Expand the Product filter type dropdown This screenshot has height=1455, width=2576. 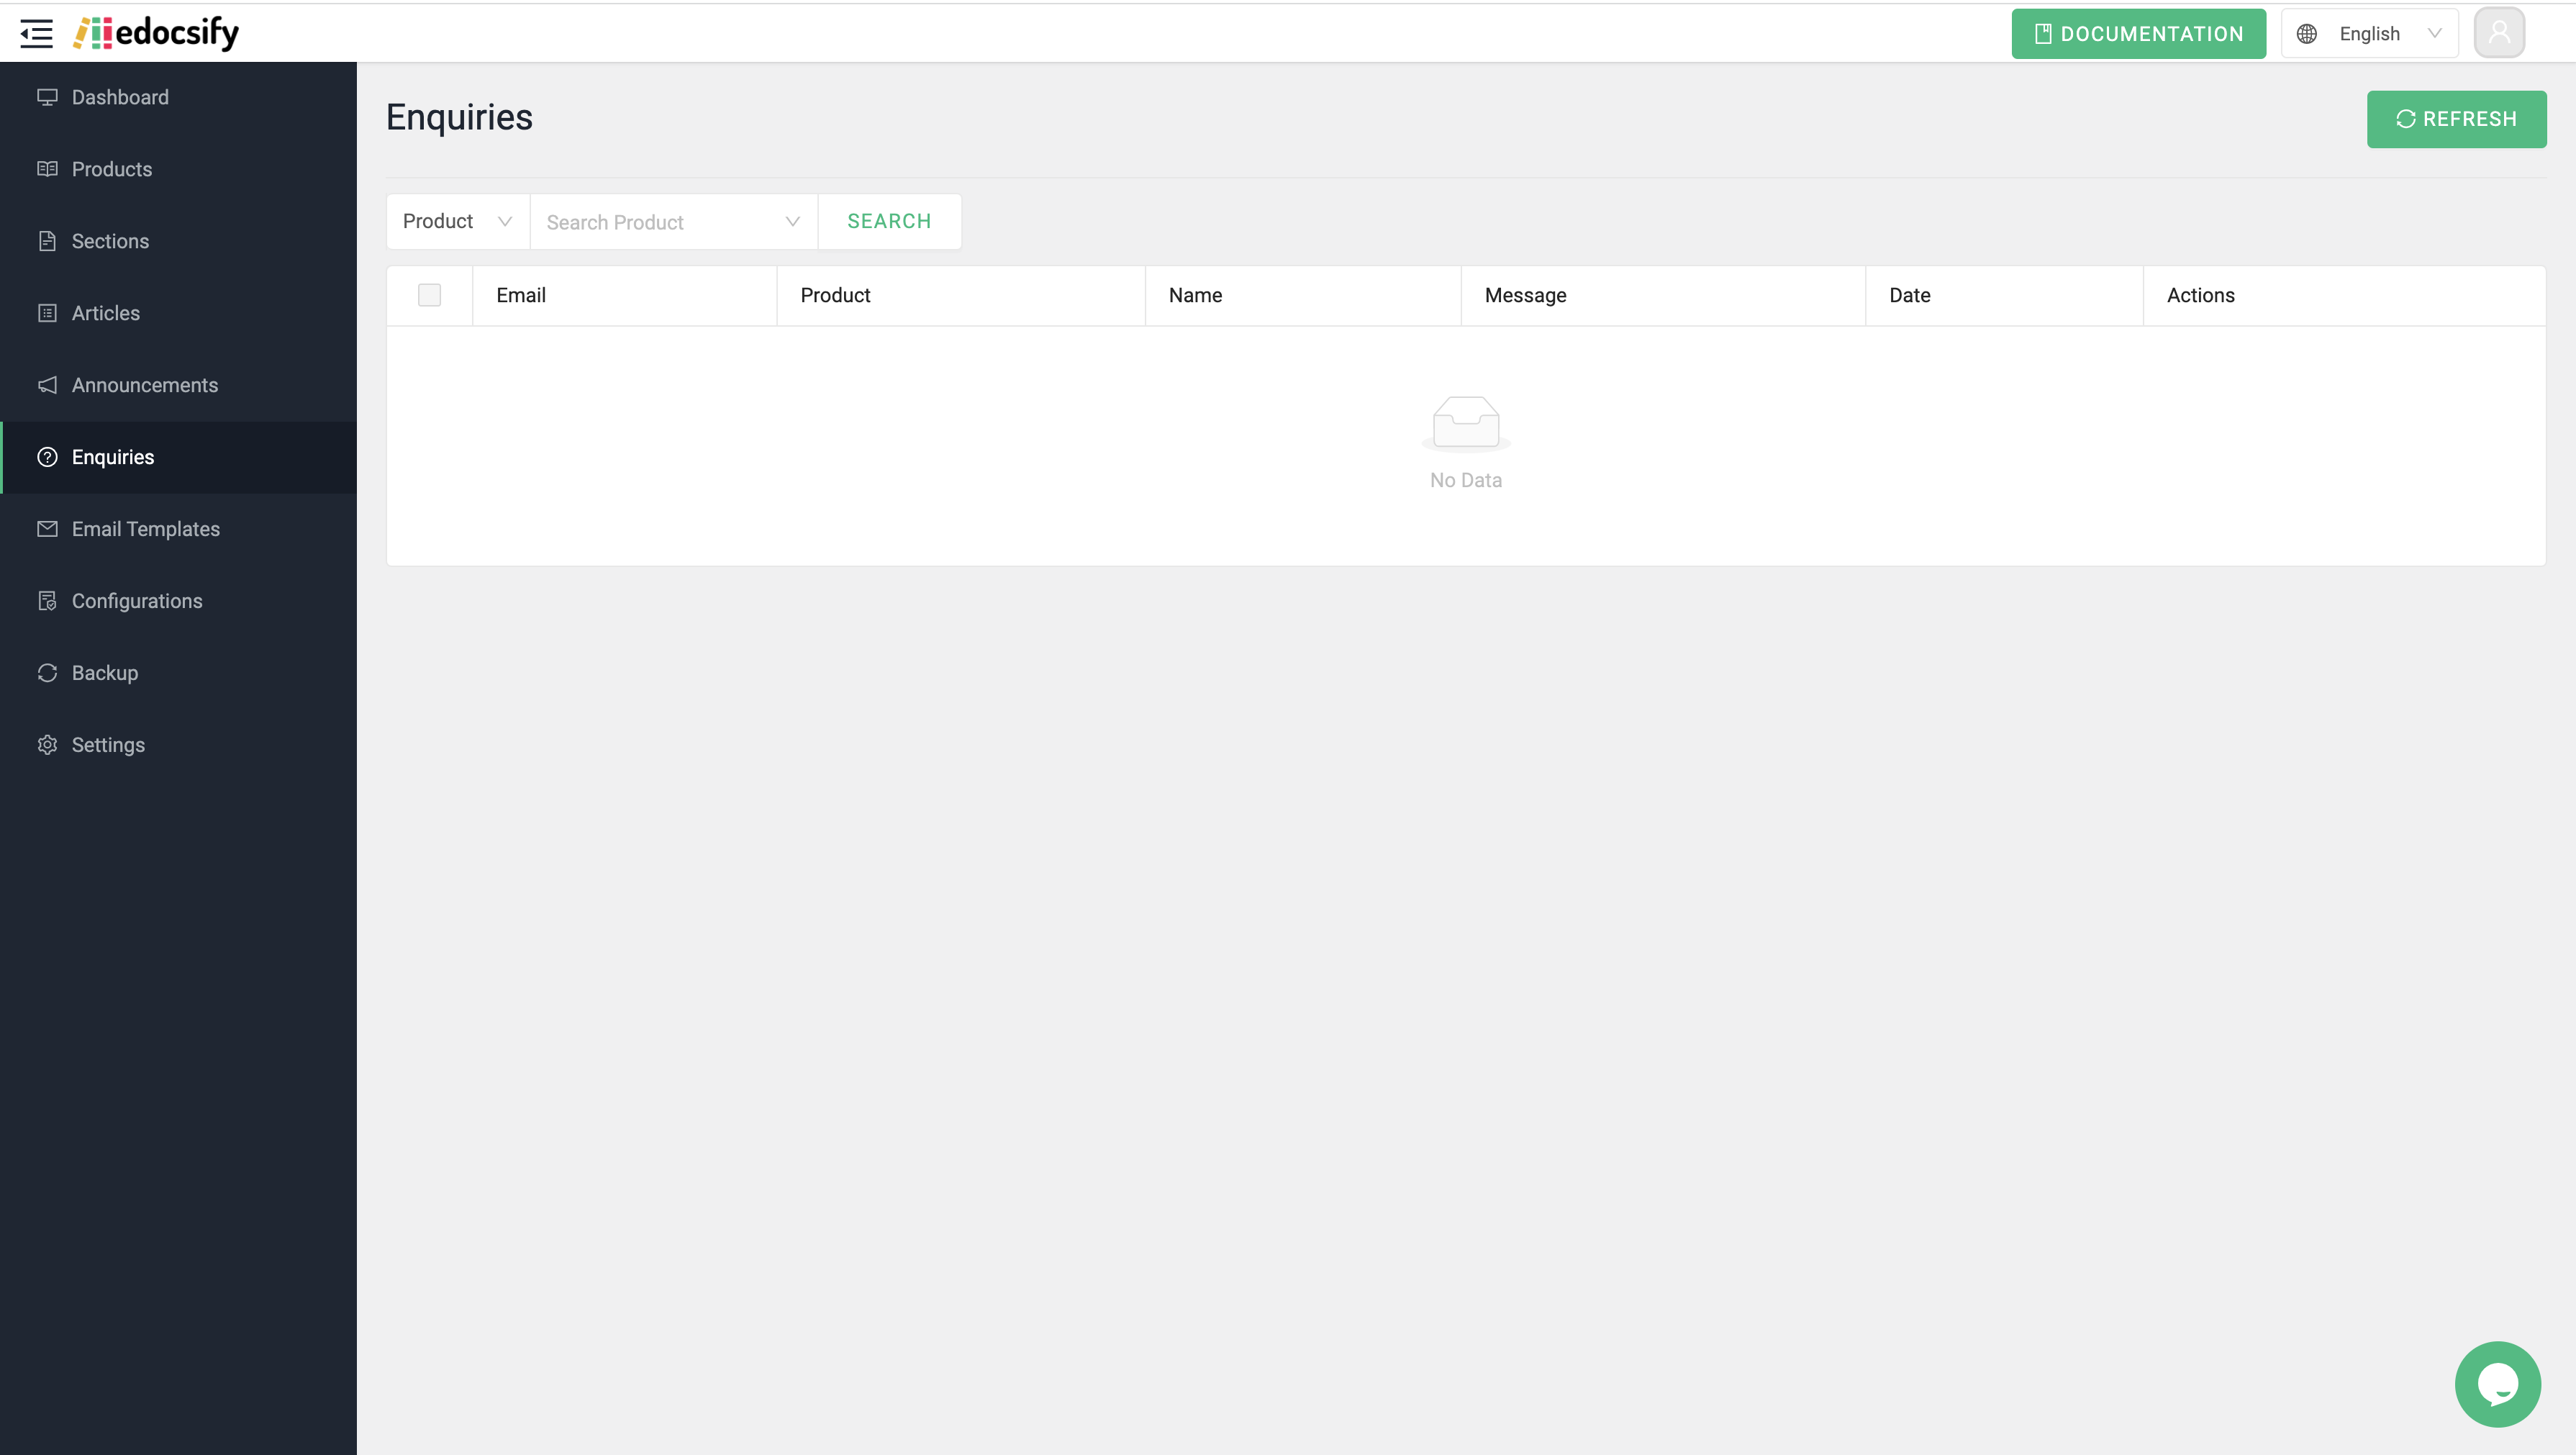pos(457,221)
